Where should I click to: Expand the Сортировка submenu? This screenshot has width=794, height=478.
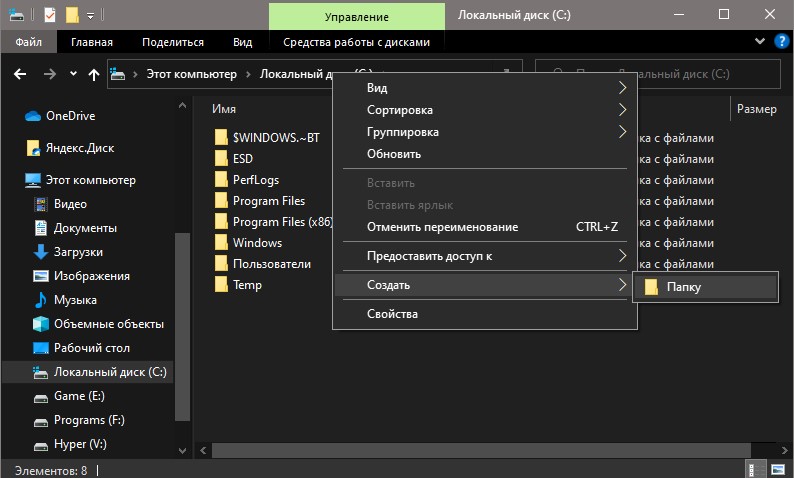pos(485,110)
